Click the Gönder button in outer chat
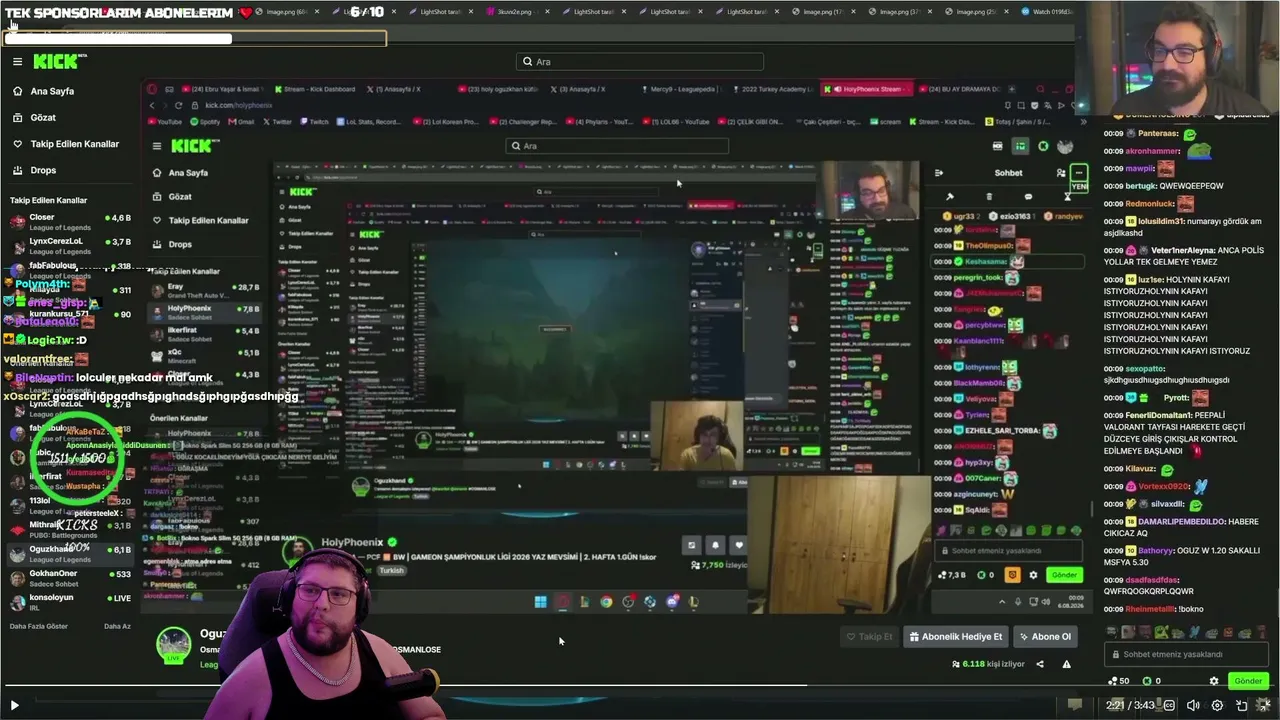1280x720 pixels. point(1248,681)
